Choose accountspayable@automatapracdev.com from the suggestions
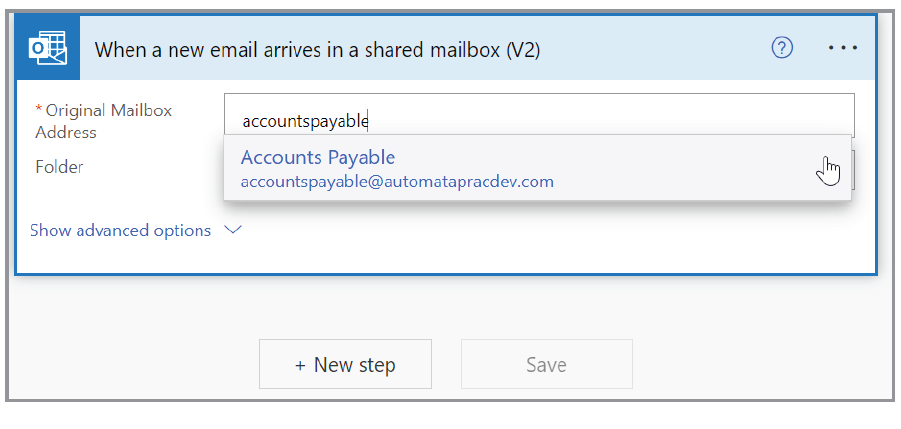The height and width of the screenshot is (429, 901). [x=397, y=182]
